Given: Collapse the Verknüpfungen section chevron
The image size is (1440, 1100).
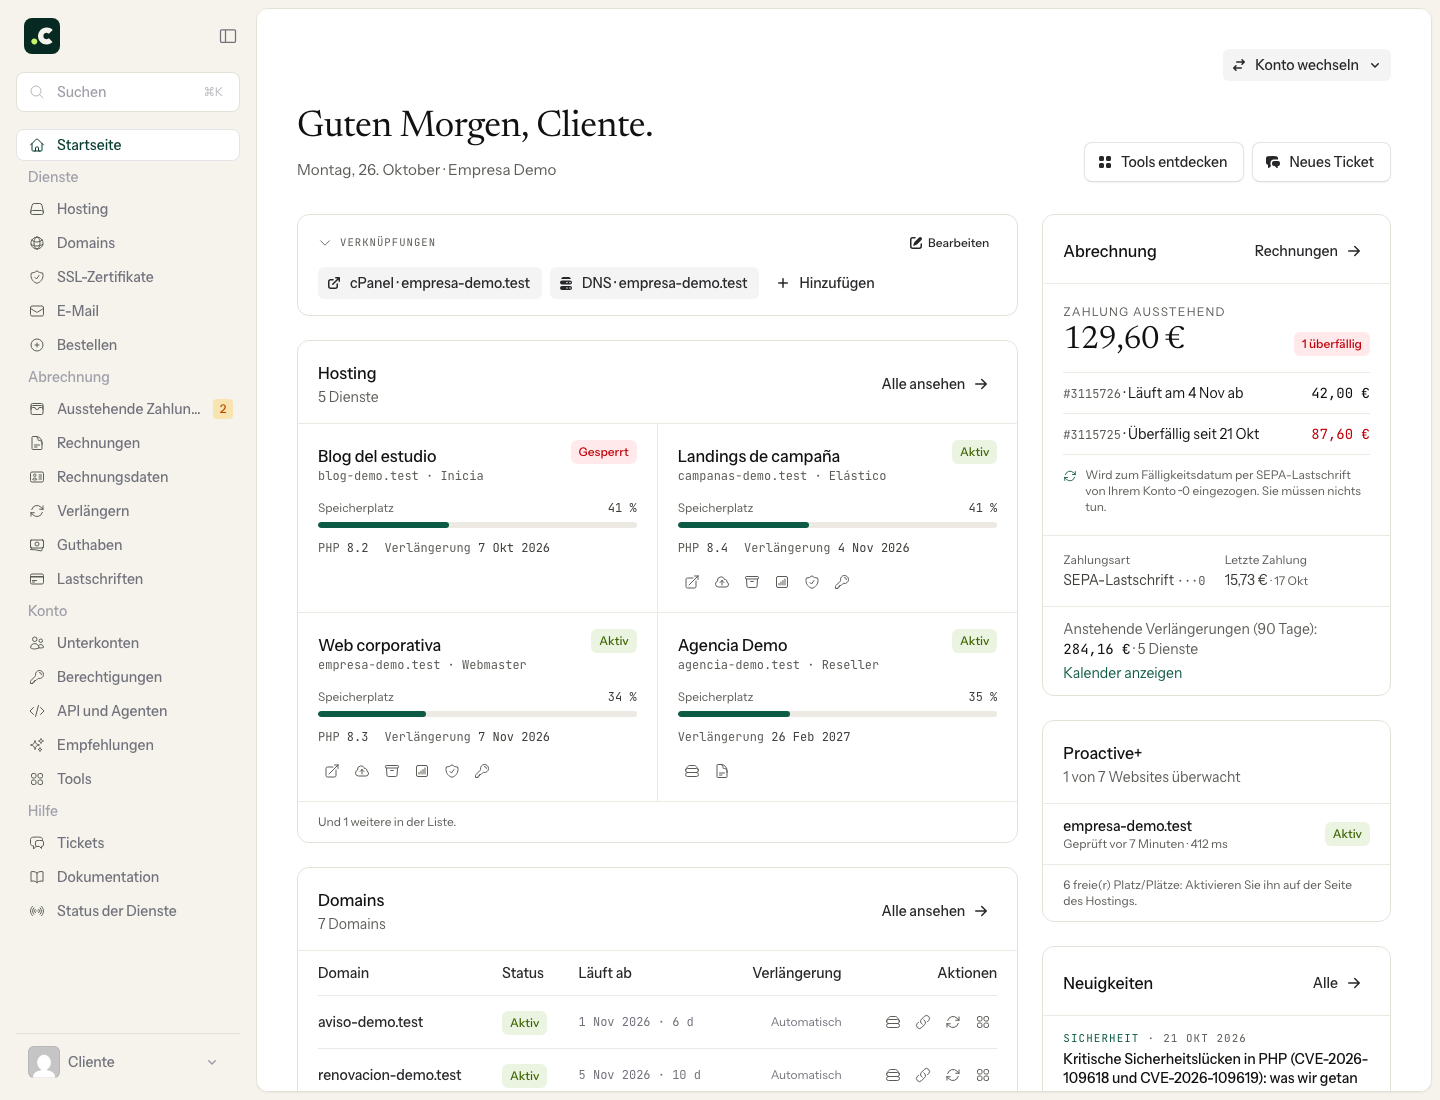Looking at the screenshot, I should (x=325, y=243).
